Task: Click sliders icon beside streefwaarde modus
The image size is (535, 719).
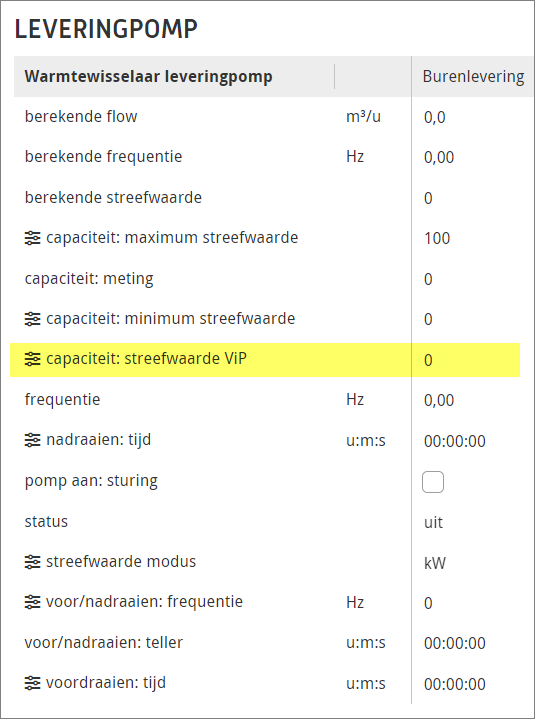Action: pyautogui.click(x=32, y=562)
